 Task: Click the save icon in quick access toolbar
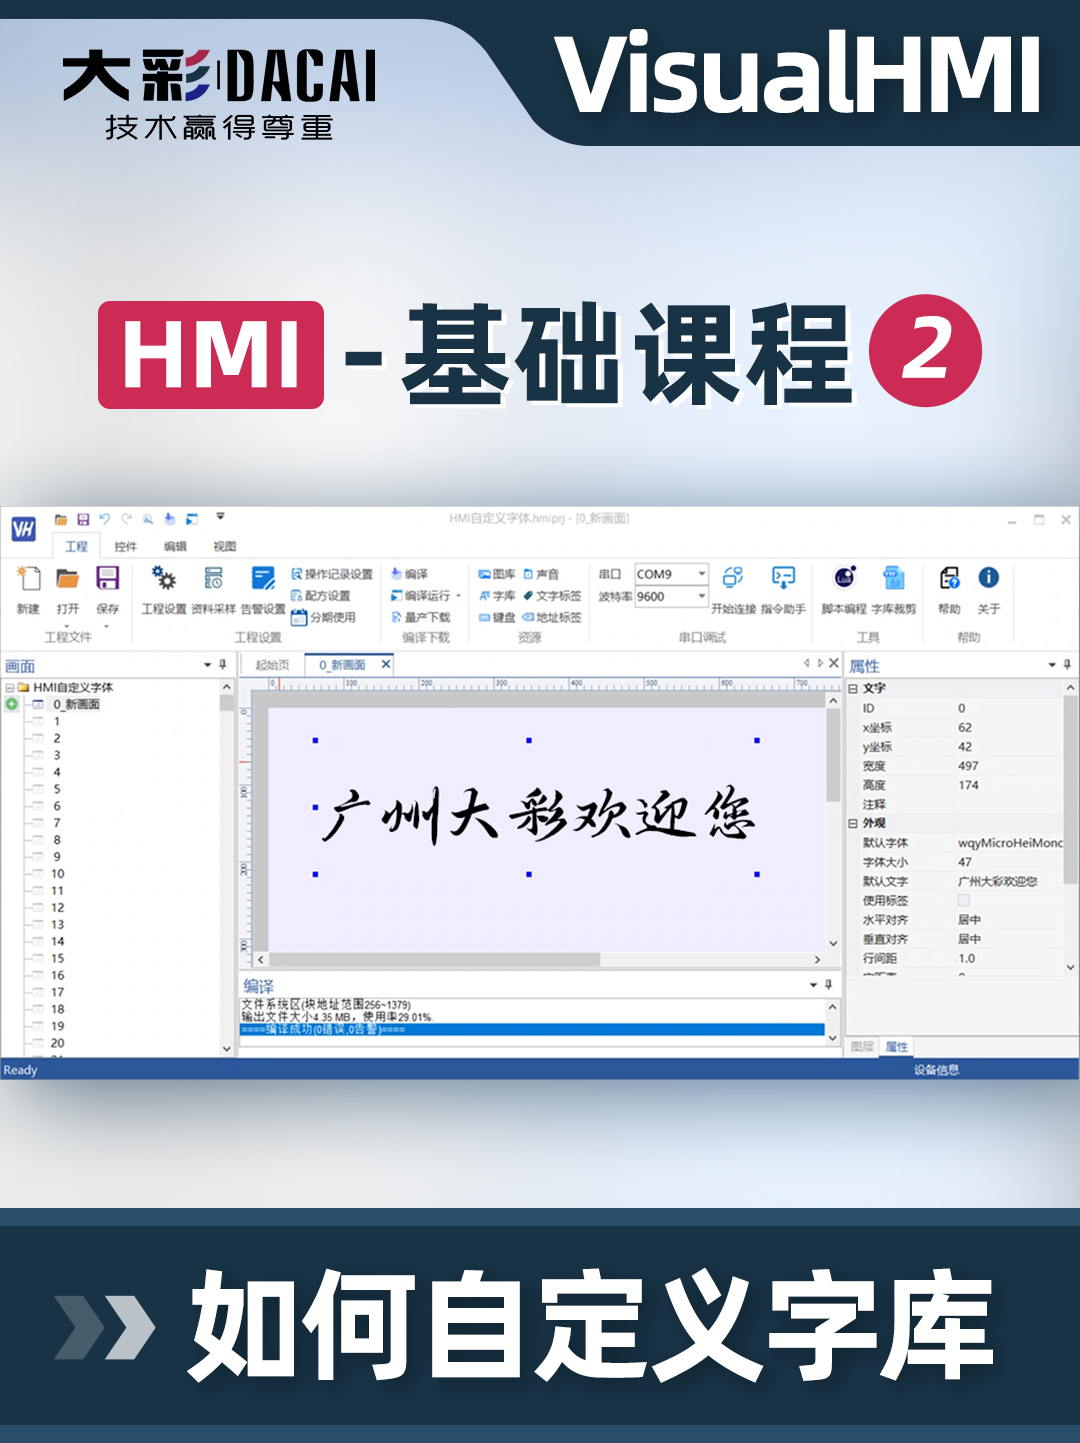83,519
